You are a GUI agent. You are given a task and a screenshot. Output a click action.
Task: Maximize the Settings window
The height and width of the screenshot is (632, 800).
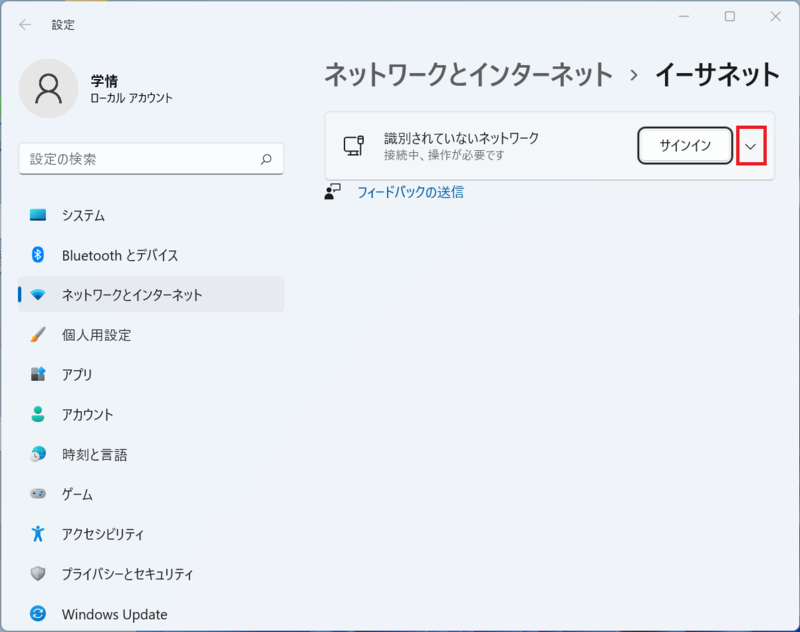click(730, 16)
